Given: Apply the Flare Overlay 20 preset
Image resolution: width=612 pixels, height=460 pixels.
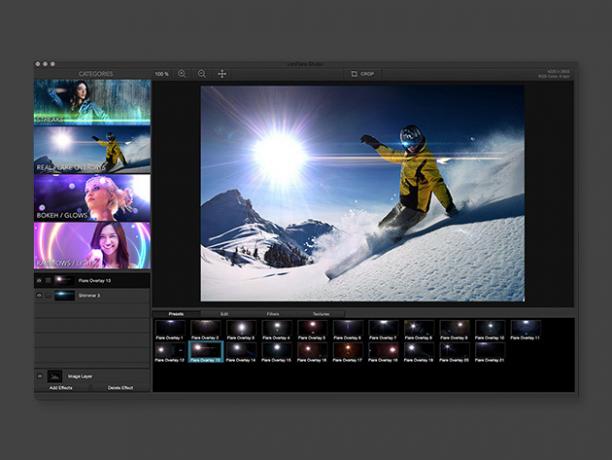Looking at the screenshot, I should pos(454,352).
